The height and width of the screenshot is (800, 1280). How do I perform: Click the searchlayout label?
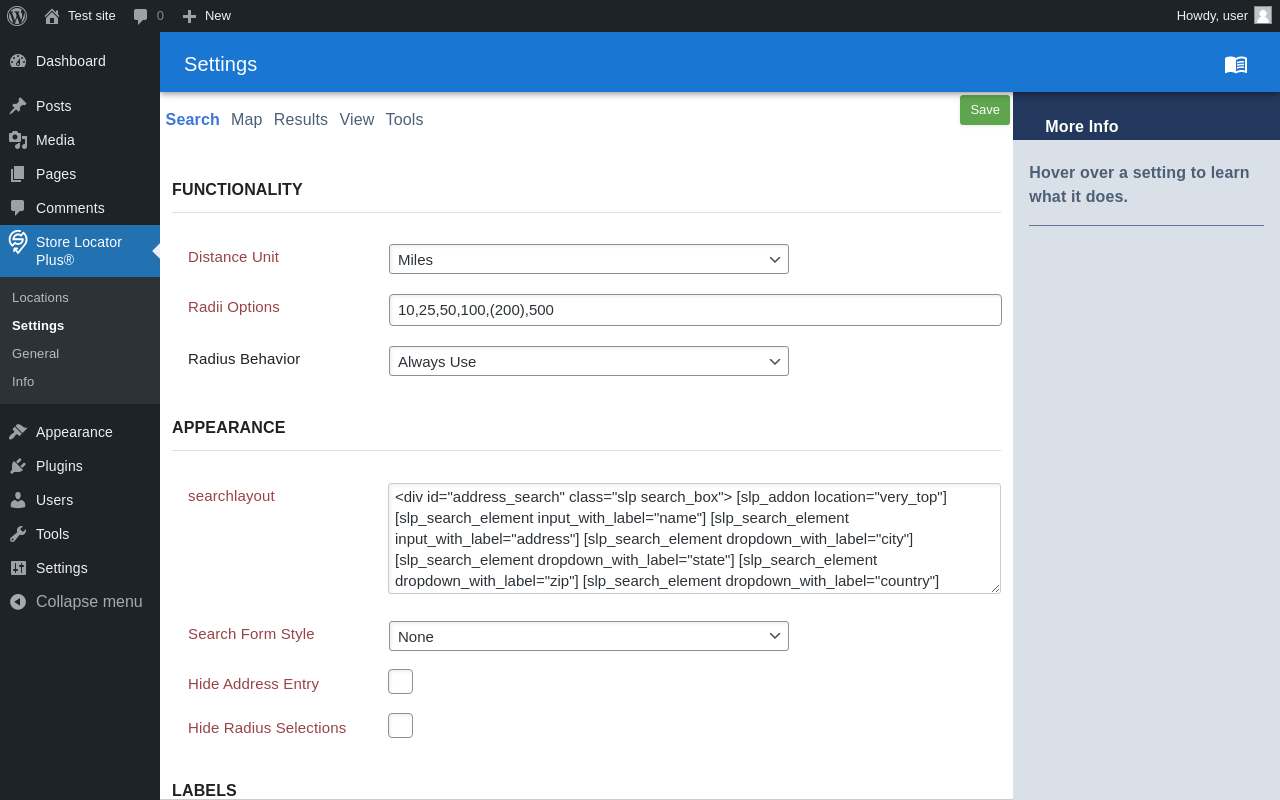tap(231, 496)
